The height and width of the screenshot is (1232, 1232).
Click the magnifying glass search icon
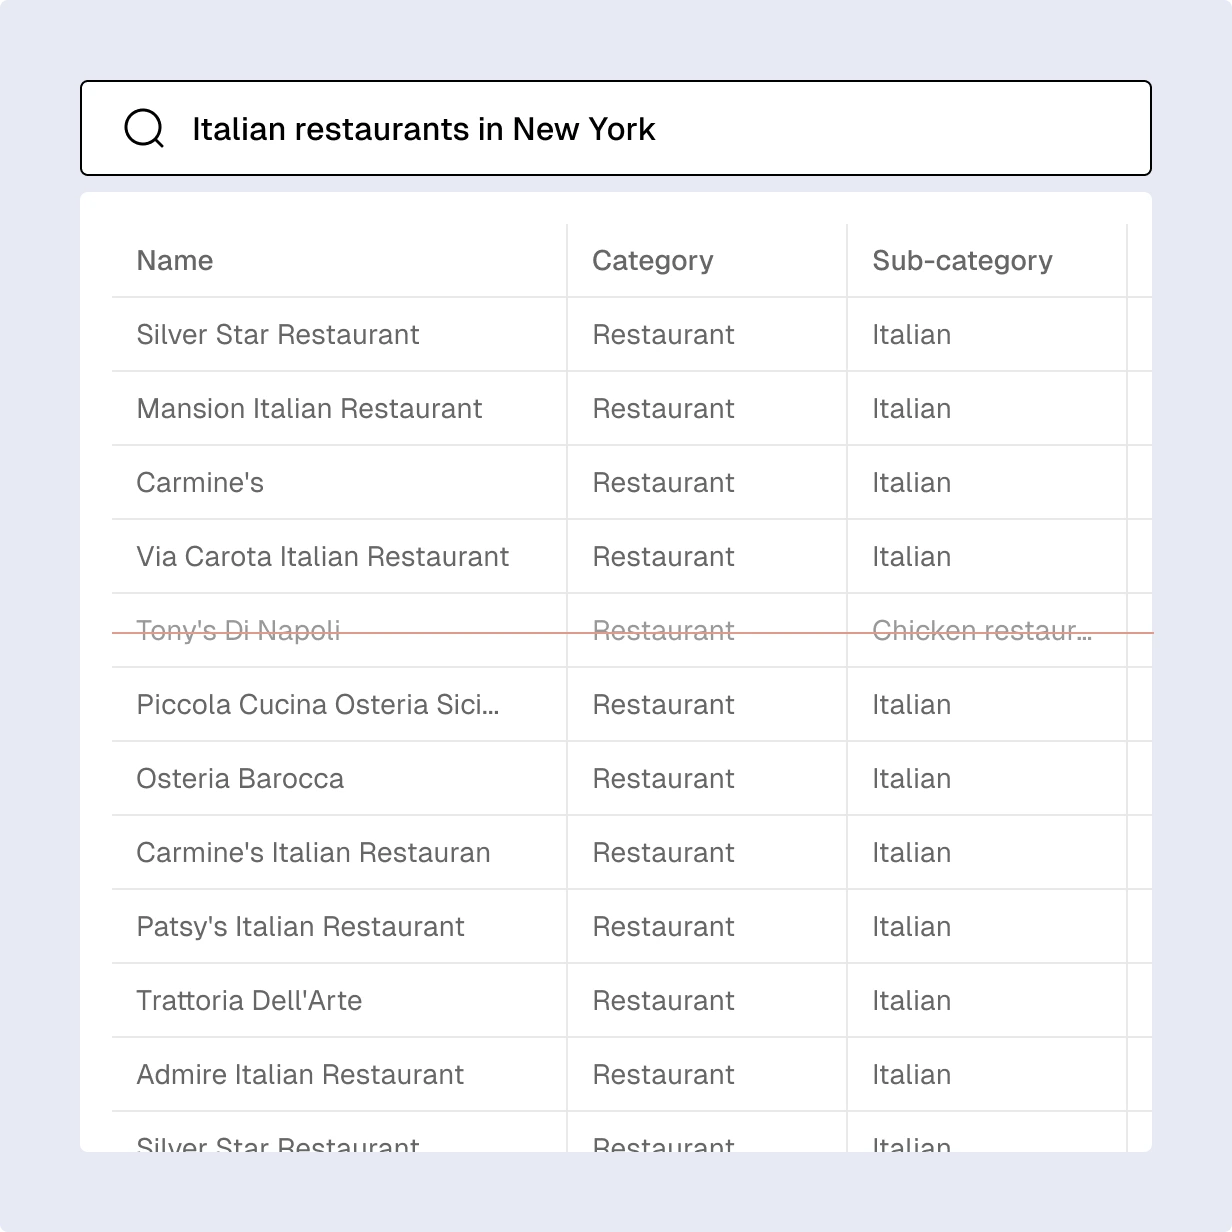(x=144, y=129)
